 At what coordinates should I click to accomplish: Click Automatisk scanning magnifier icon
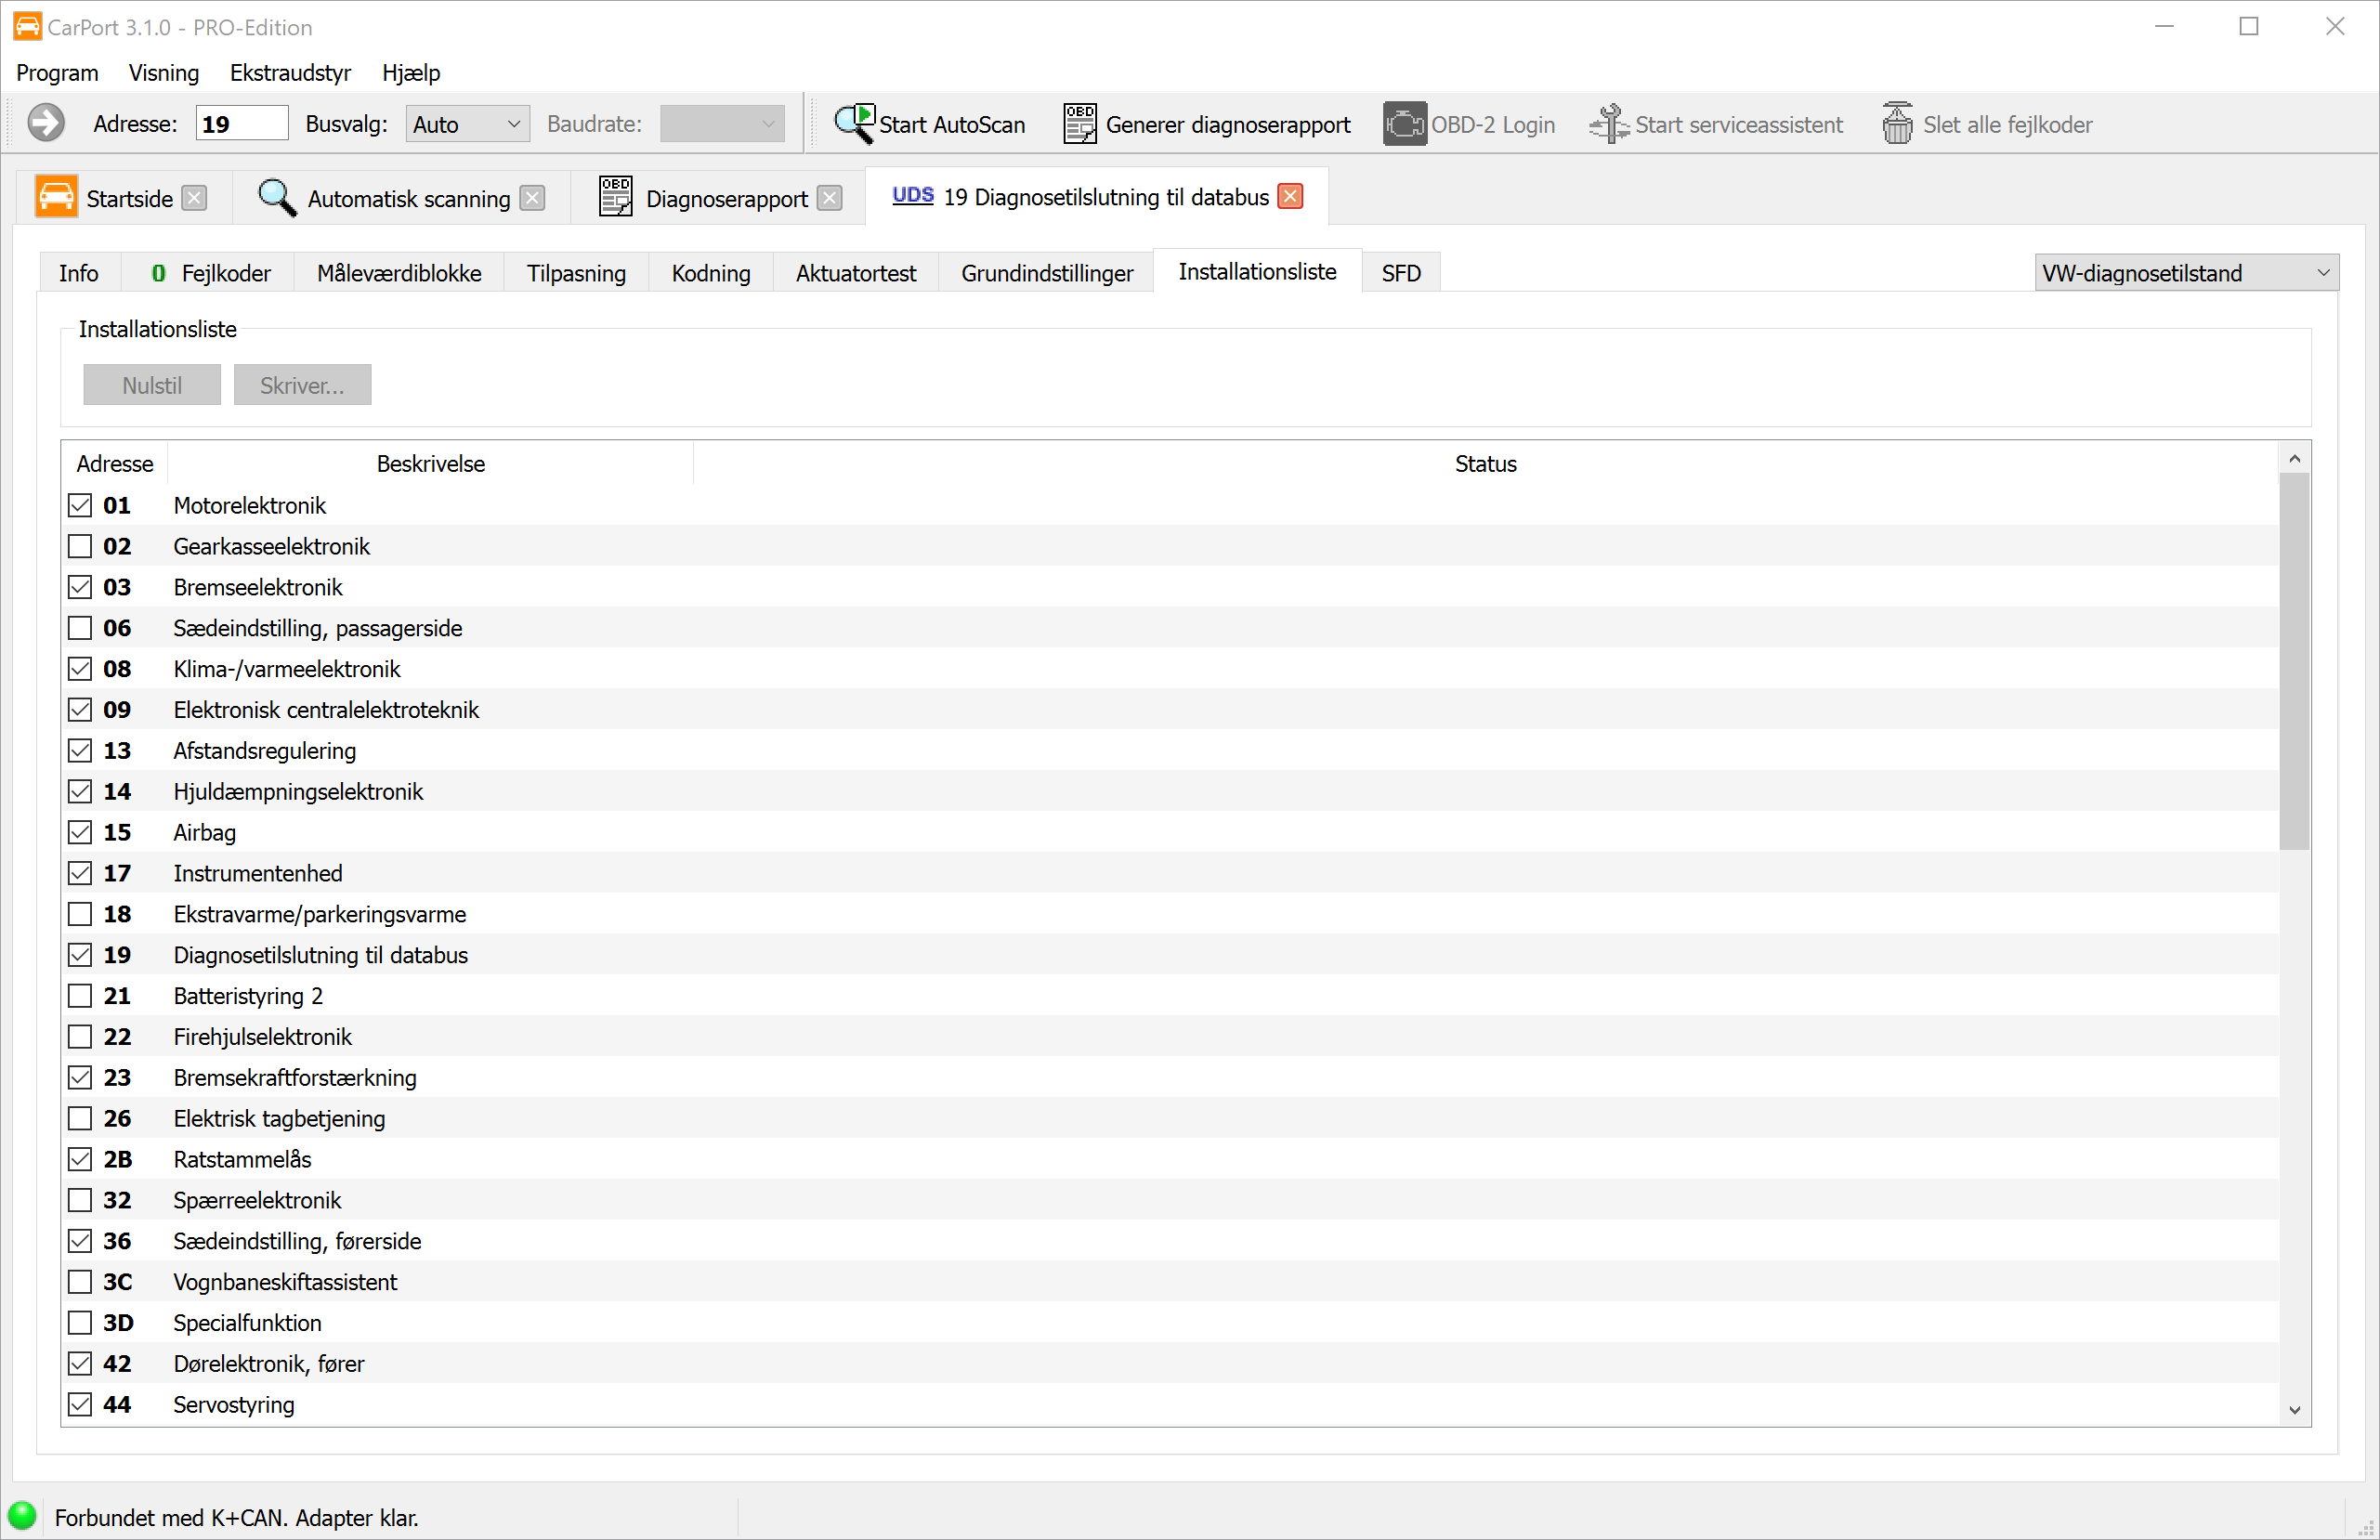tap(276, 197)
